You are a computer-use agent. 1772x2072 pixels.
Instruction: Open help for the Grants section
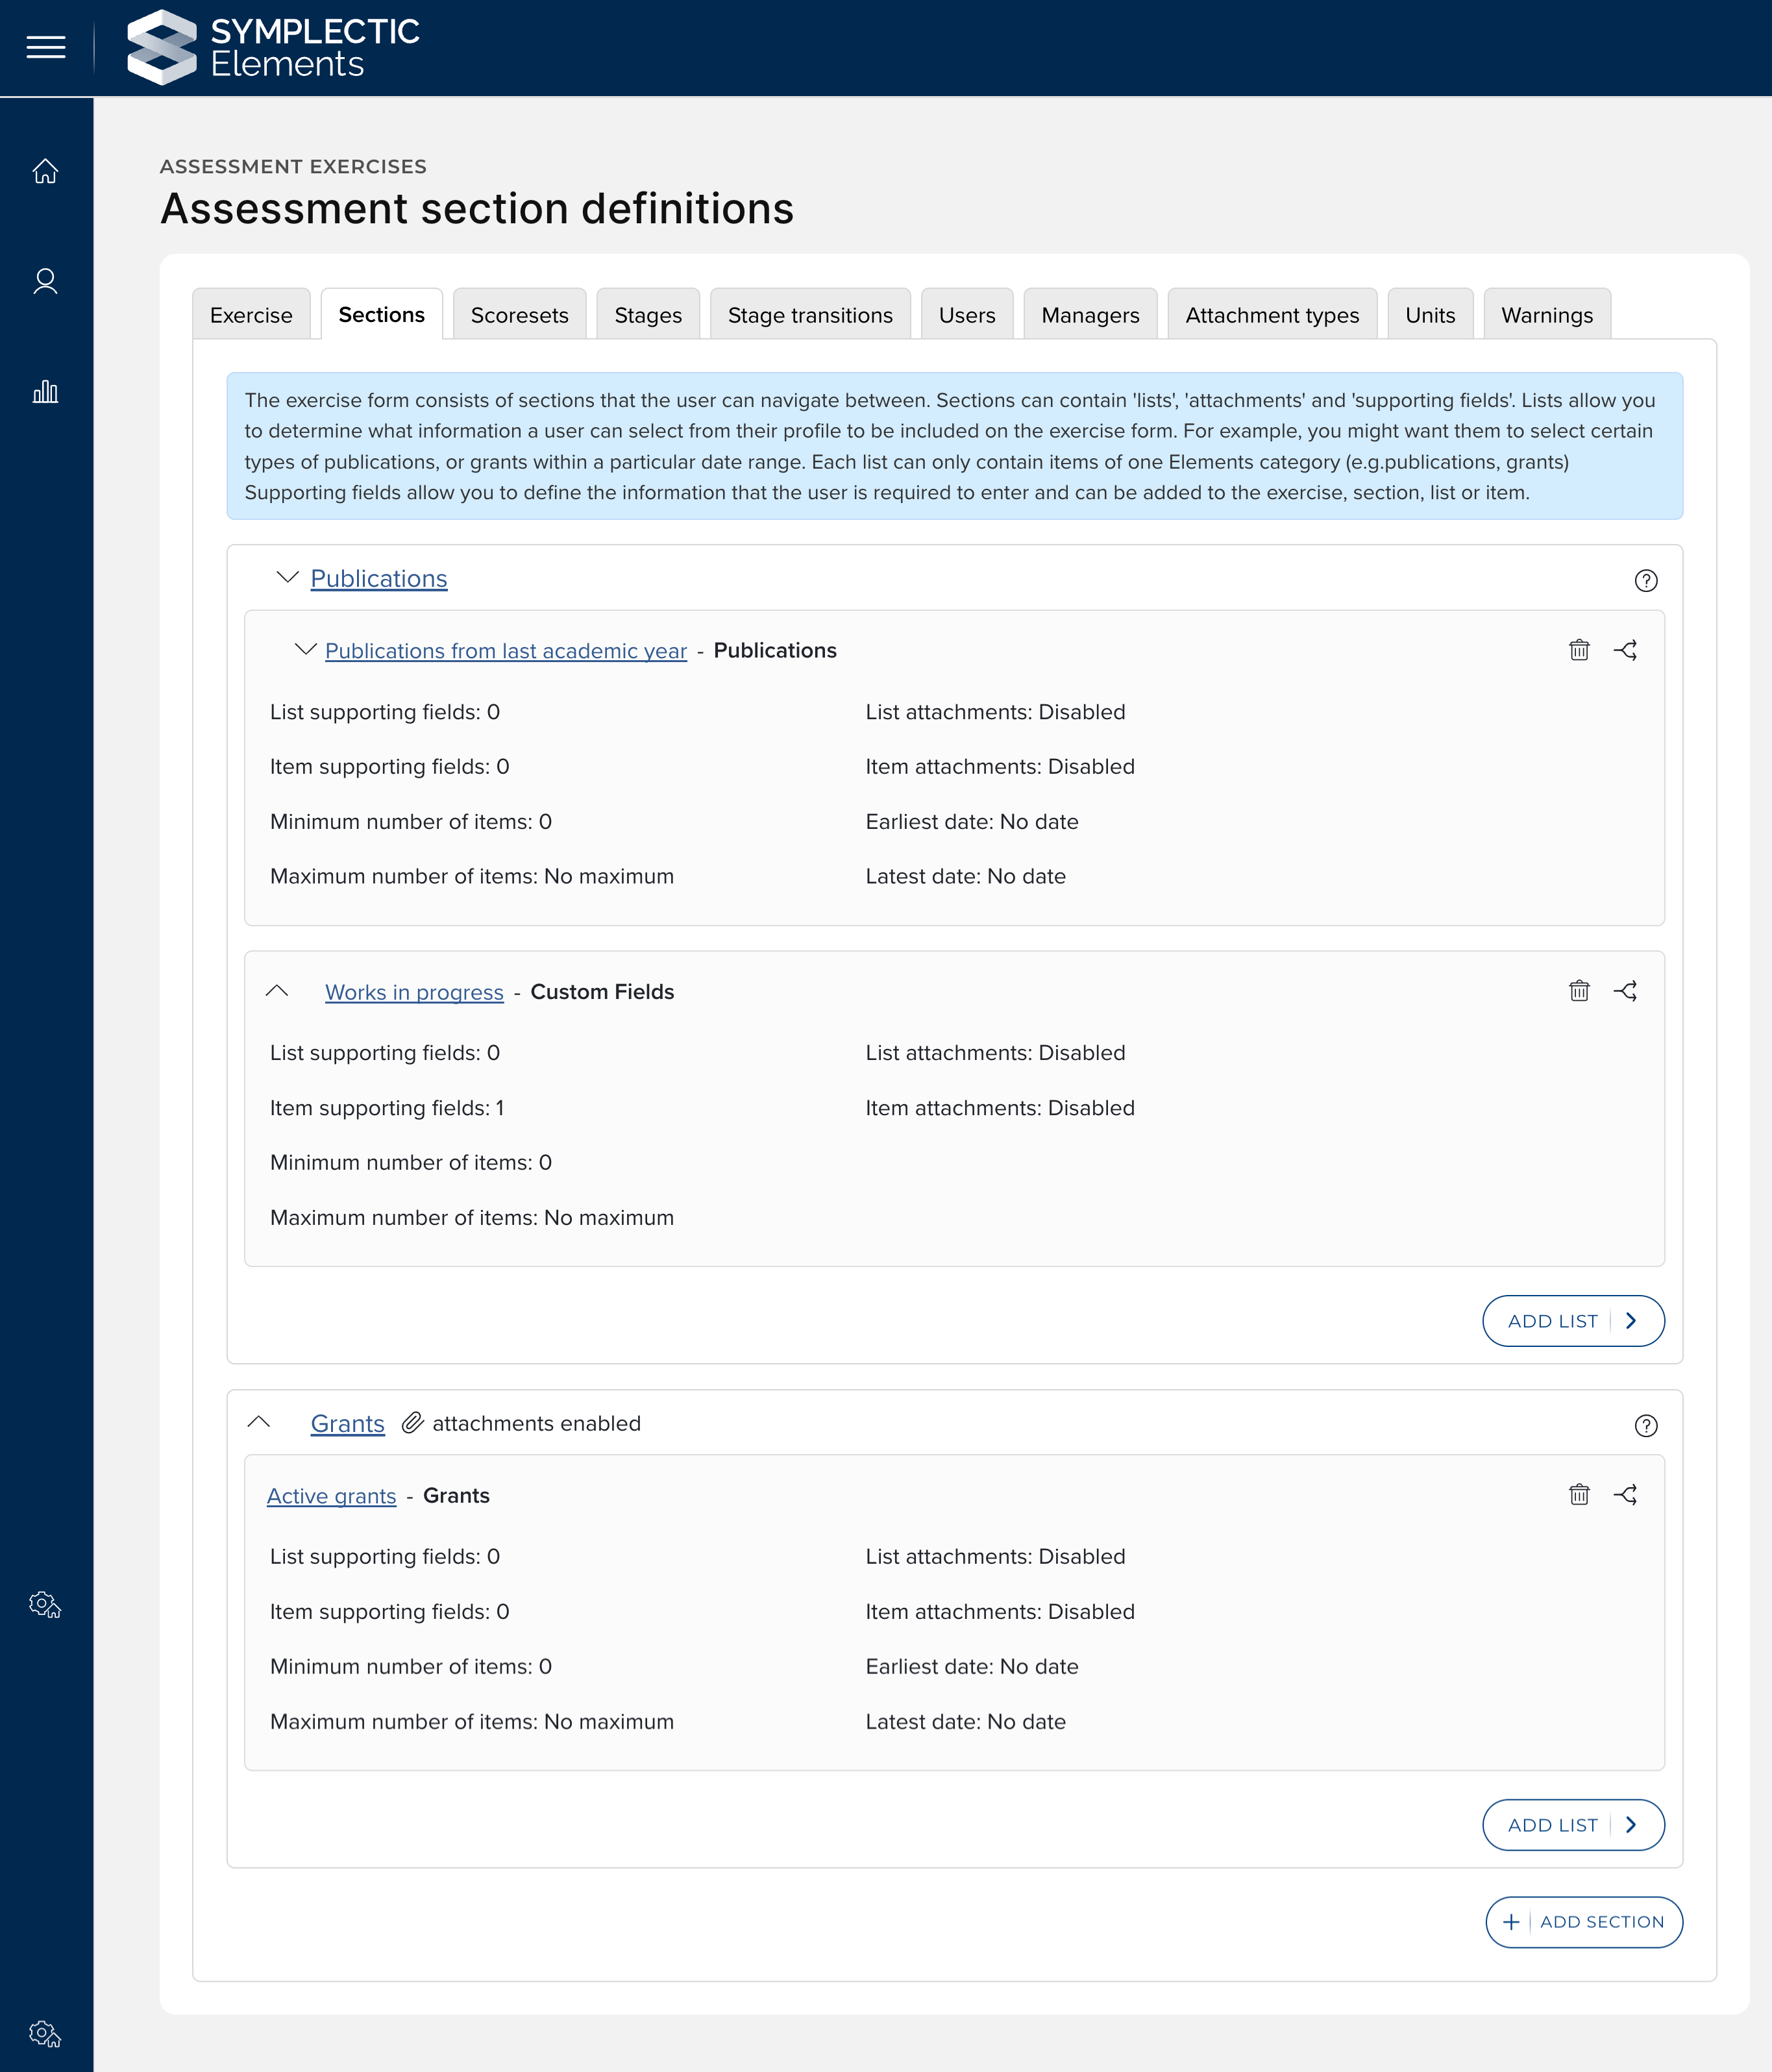1646,1426
